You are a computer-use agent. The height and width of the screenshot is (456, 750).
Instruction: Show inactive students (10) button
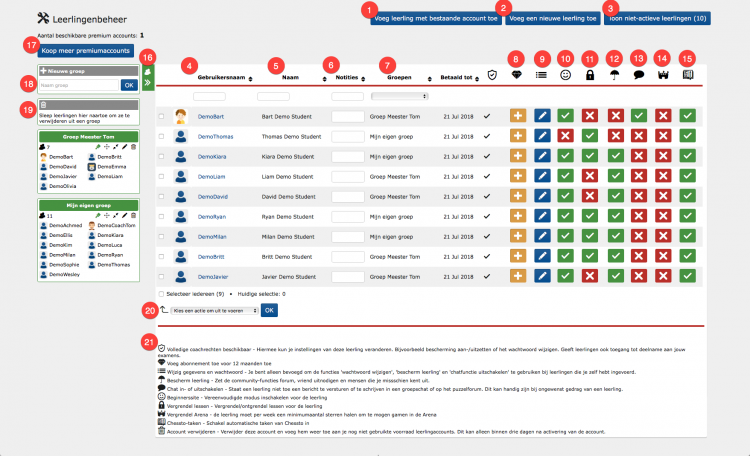657,18
